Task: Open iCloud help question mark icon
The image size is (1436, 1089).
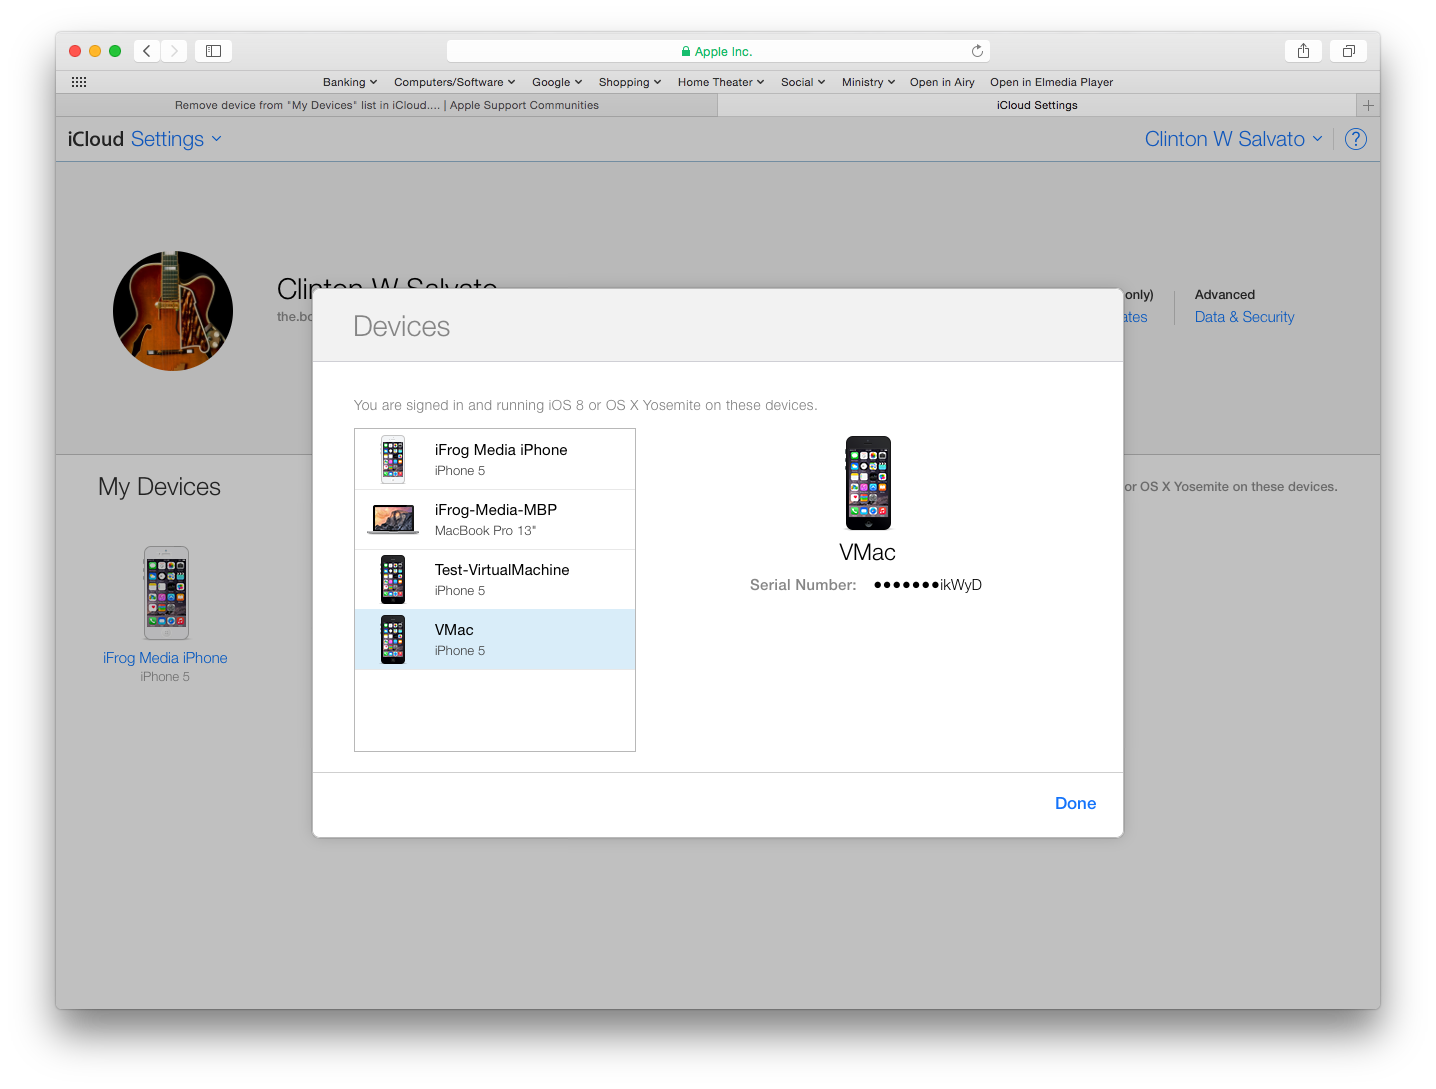Action: [1356, 139]
